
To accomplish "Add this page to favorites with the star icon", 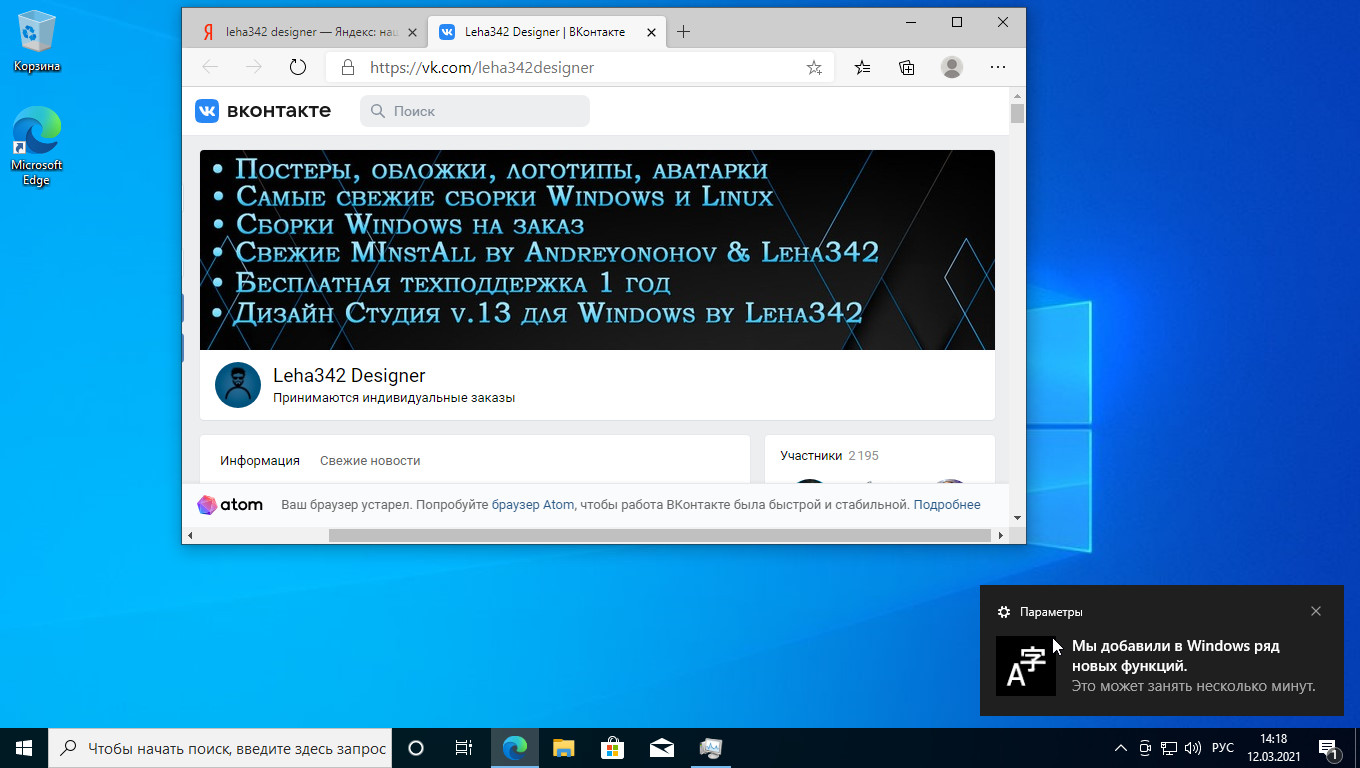I will coord(814,68).
